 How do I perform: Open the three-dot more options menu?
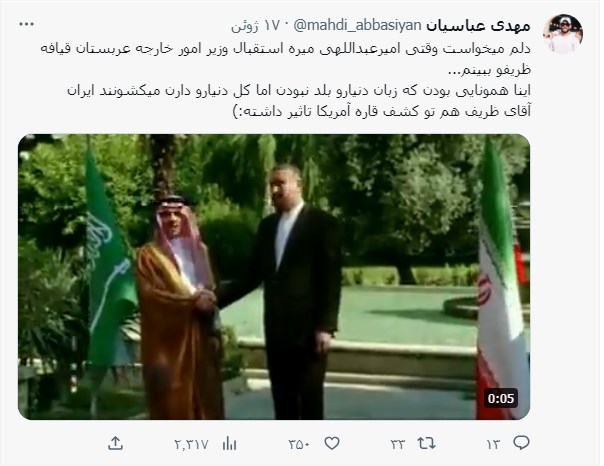pos(27,24)
